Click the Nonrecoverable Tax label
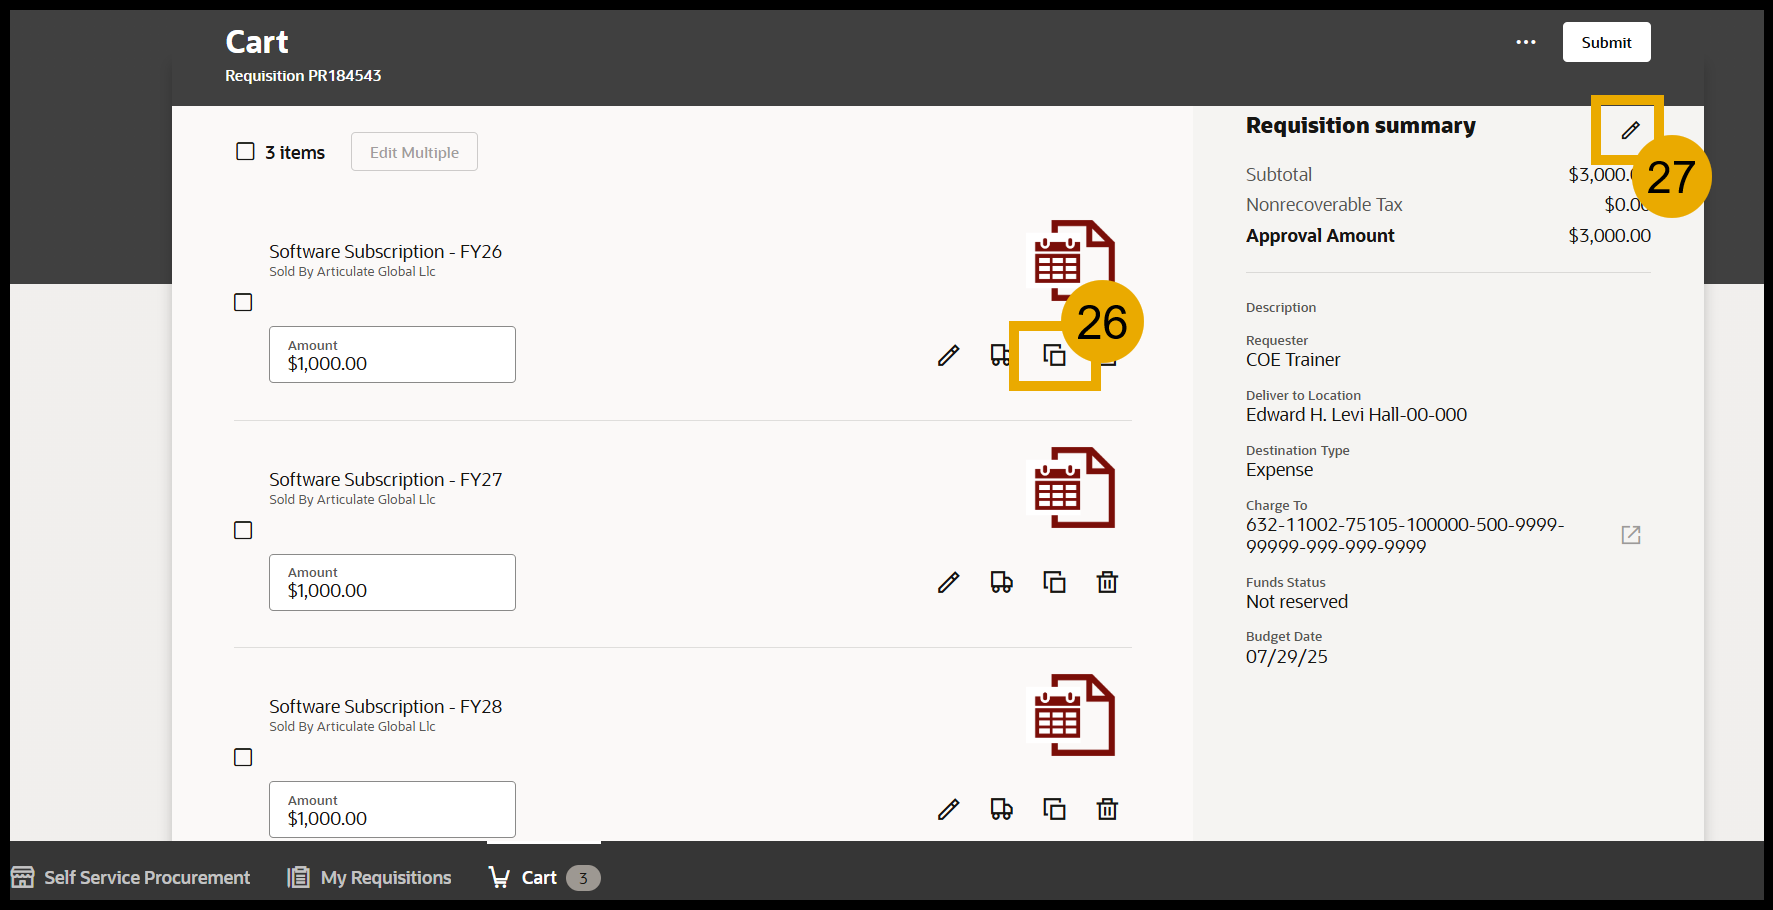 click(1324, 204)
